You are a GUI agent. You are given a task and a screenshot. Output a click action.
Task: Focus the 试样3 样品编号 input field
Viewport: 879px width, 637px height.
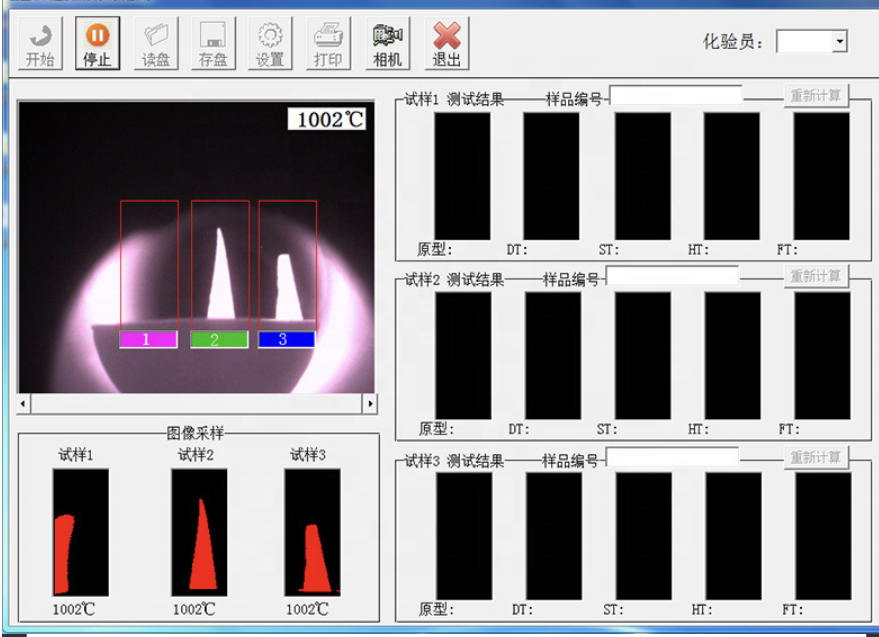(x=673, y=457)
